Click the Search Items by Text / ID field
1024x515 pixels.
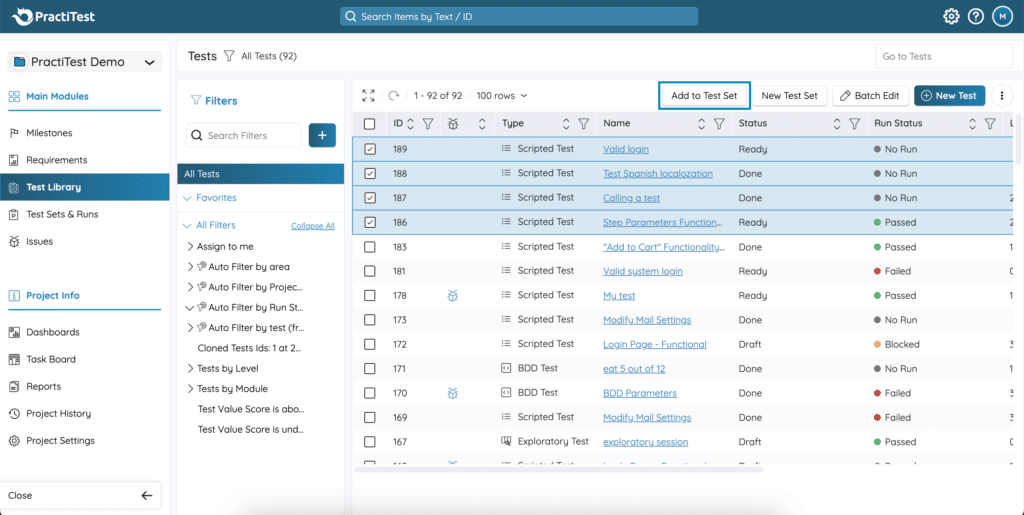[518, 16]
